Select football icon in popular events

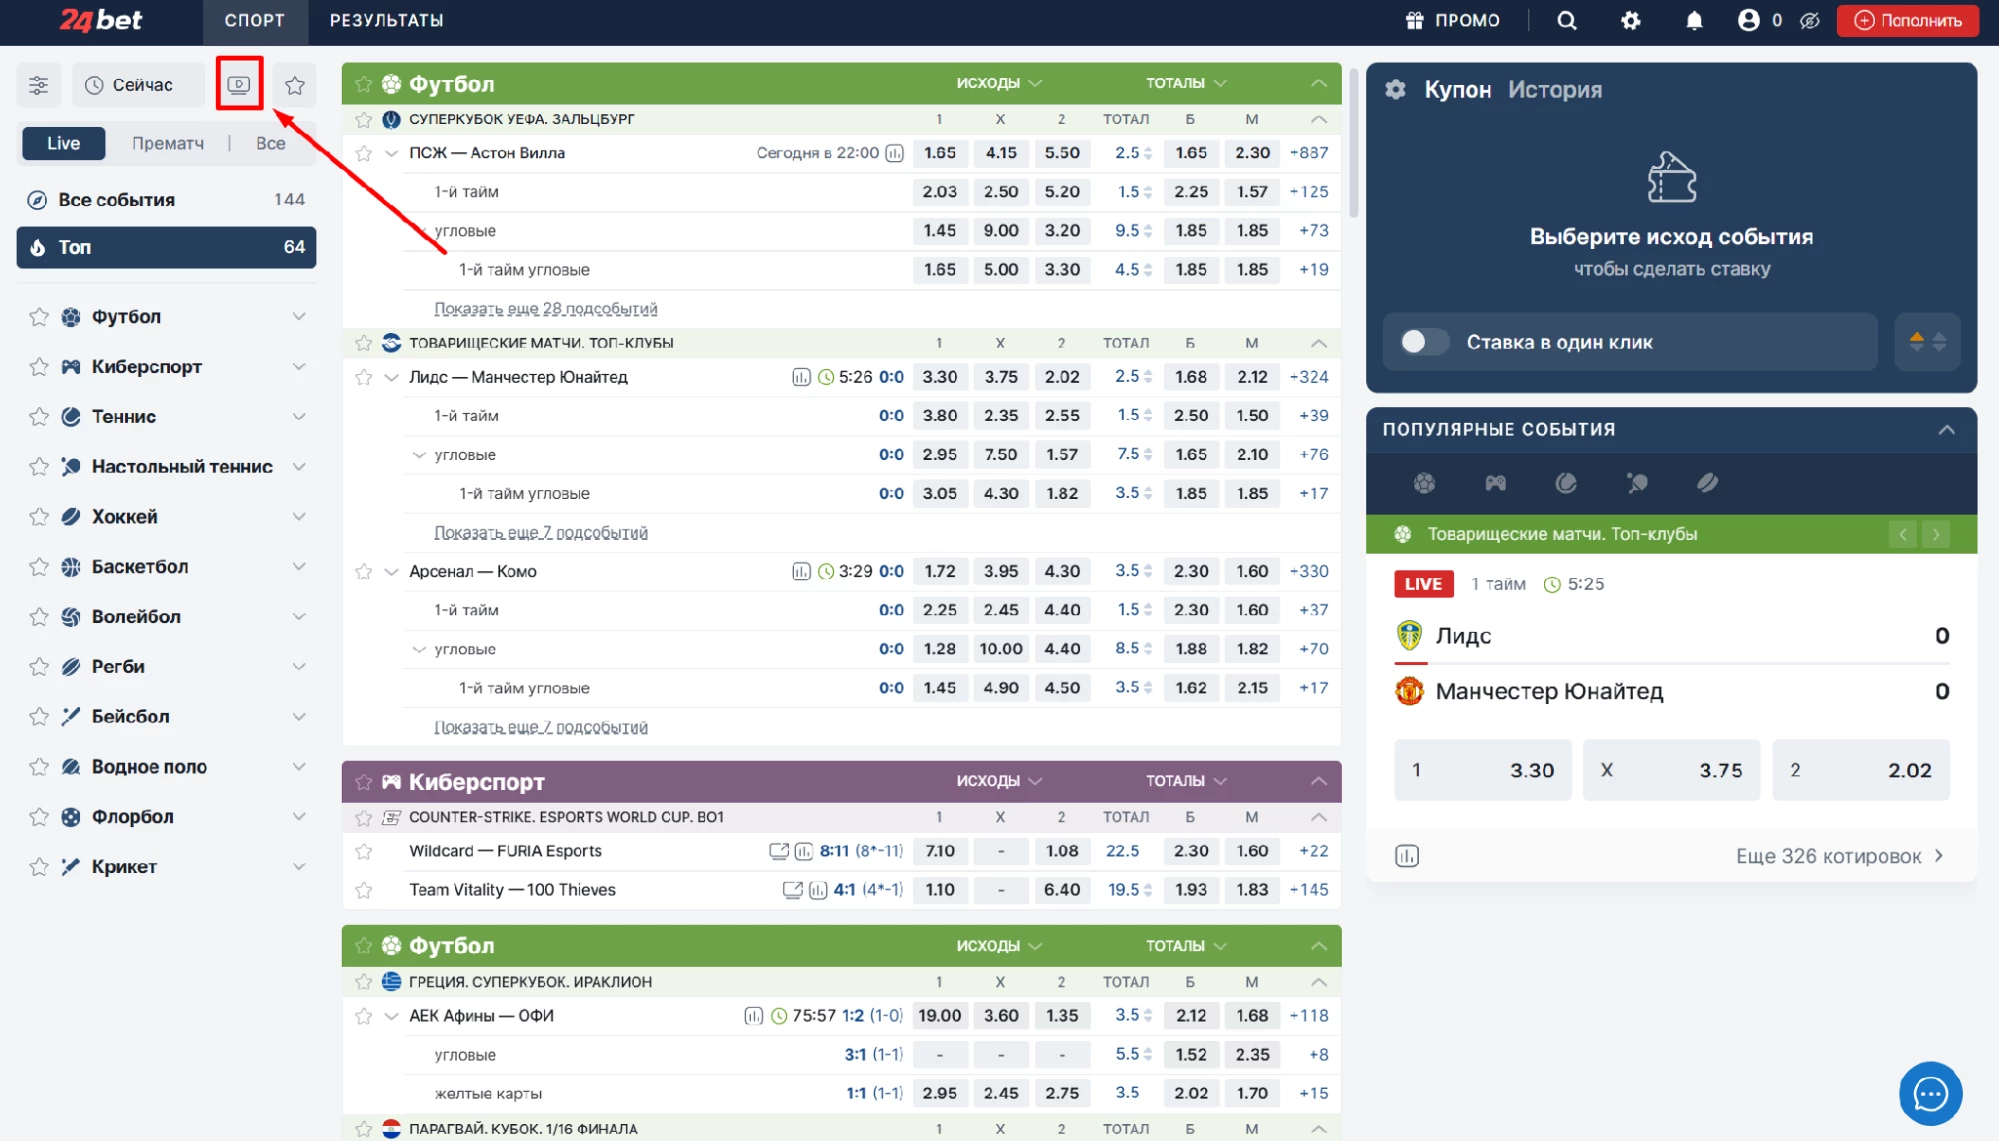(x=1424, y=483)
